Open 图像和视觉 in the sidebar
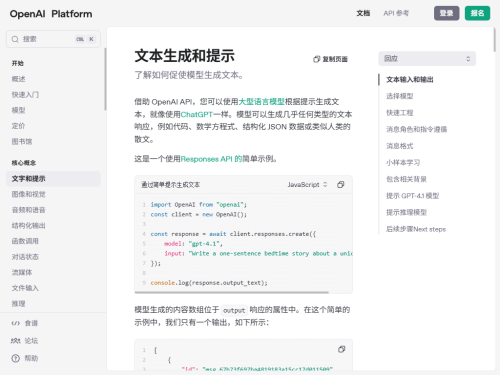Image resolution: width=500 pixels, height=375 pixels. pos(29,194)
